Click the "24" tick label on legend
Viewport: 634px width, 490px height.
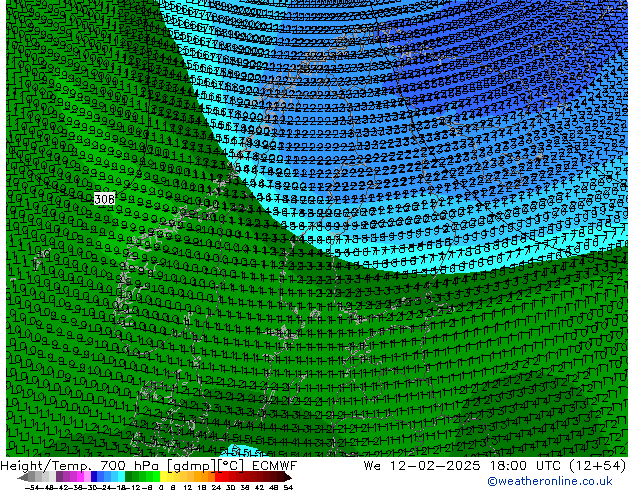216,487
